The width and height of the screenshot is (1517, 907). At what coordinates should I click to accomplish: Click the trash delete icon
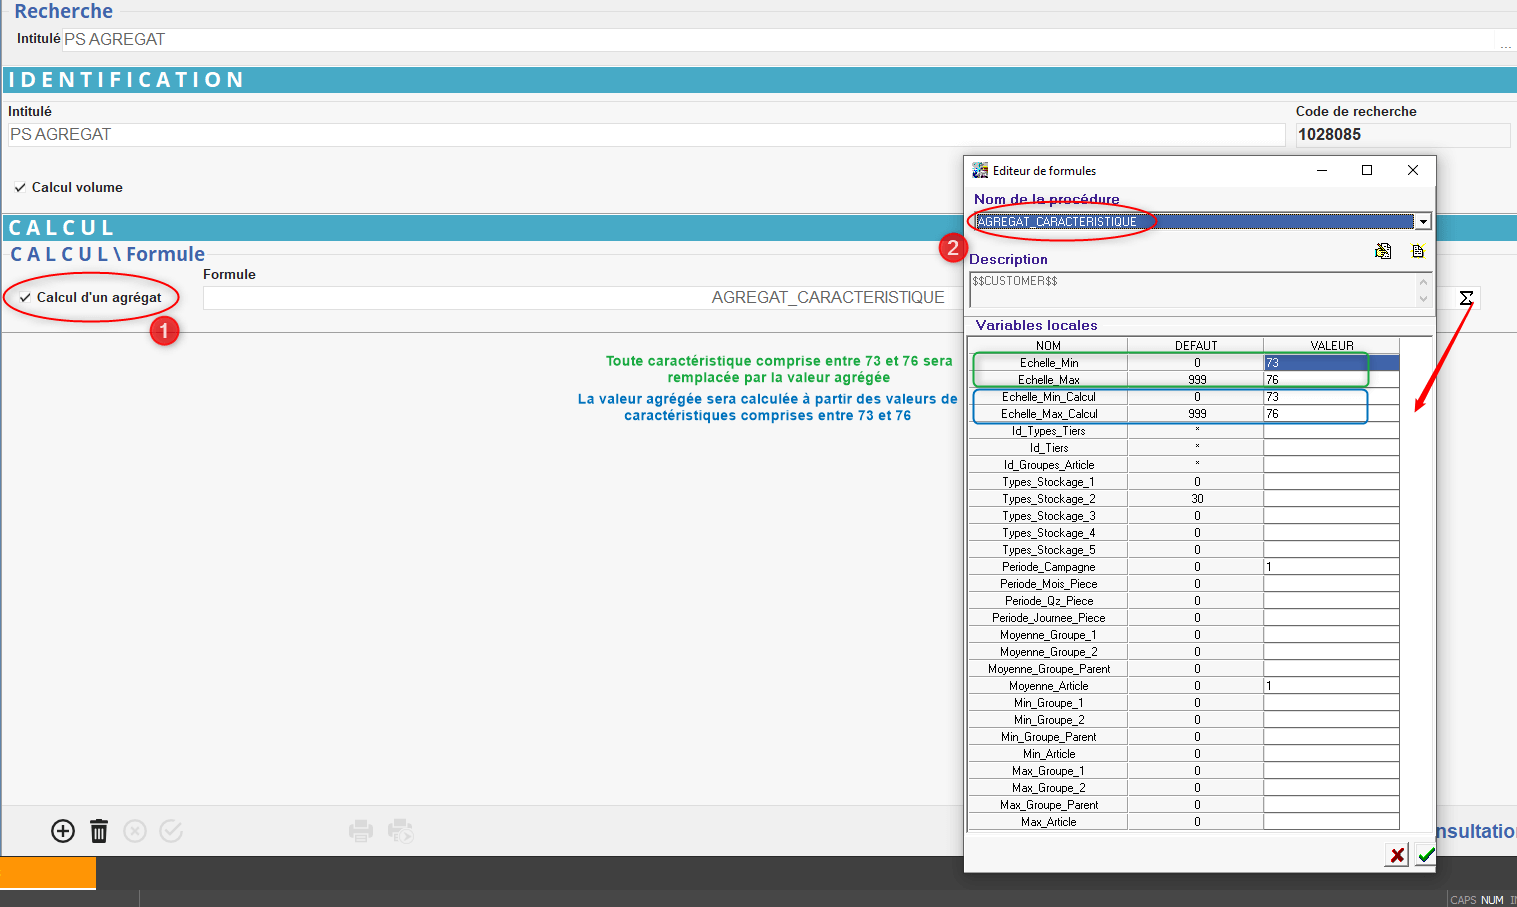(x=99, y=831)
